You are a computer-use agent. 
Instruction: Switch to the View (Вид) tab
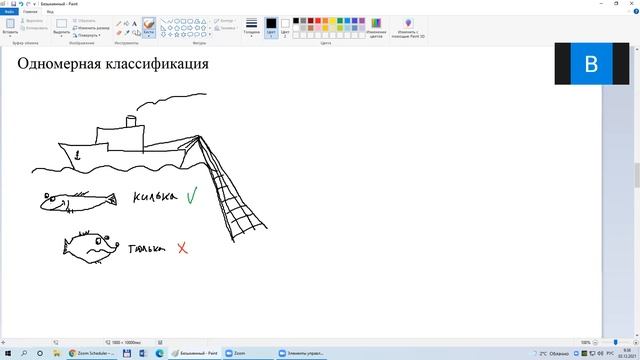(50, 12)
